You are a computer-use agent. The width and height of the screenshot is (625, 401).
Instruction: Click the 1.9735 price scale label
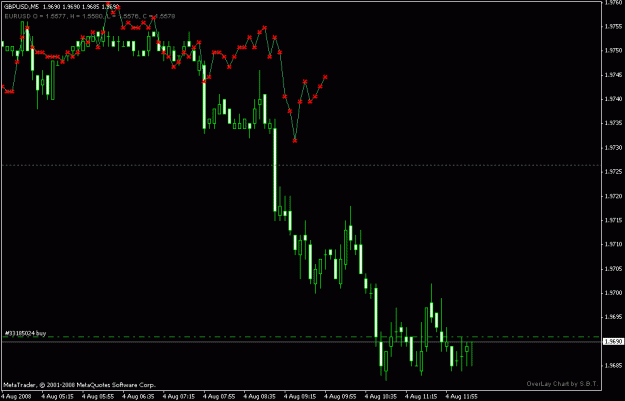(x=613, y=123)
